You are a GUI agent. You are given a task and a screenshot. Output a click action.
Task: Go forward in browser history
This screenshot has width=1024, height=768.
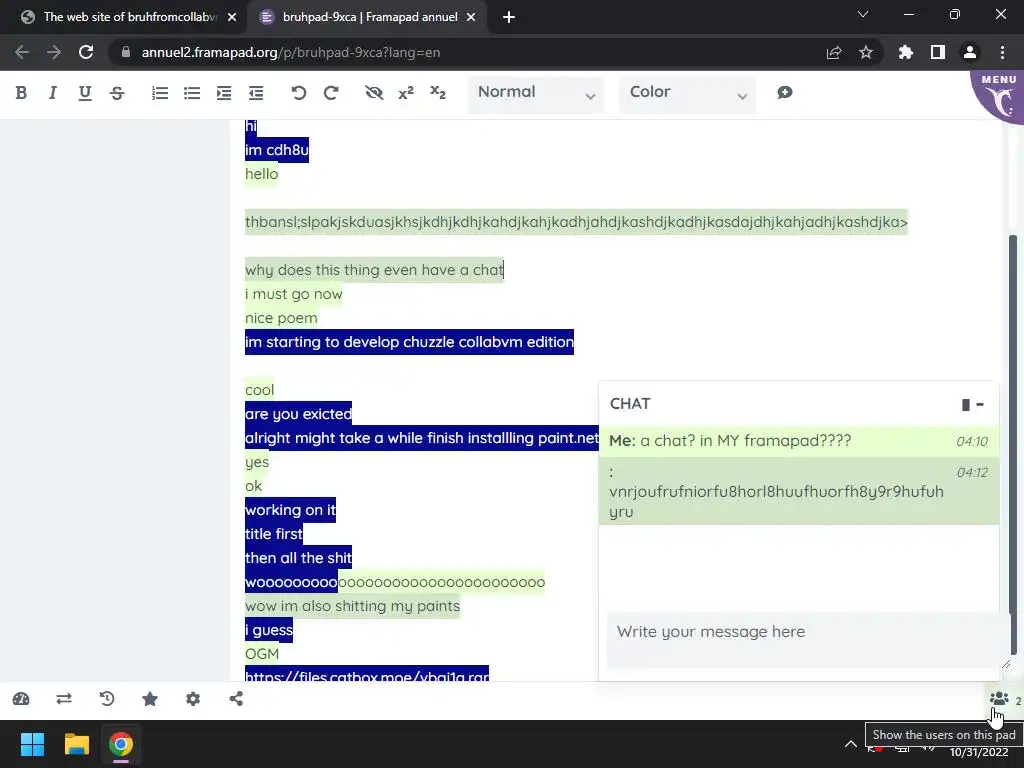(x=54, y=52)
